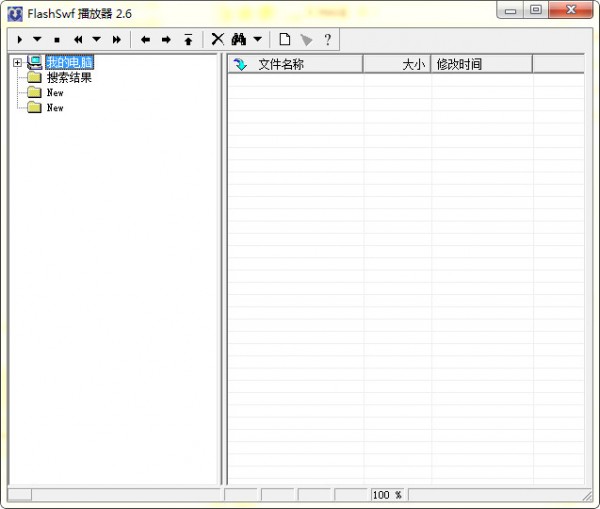Select 我的电脑 in the folder tree
Screen dimensions: 600x509
pyautogui.click(x=70, y=62)
